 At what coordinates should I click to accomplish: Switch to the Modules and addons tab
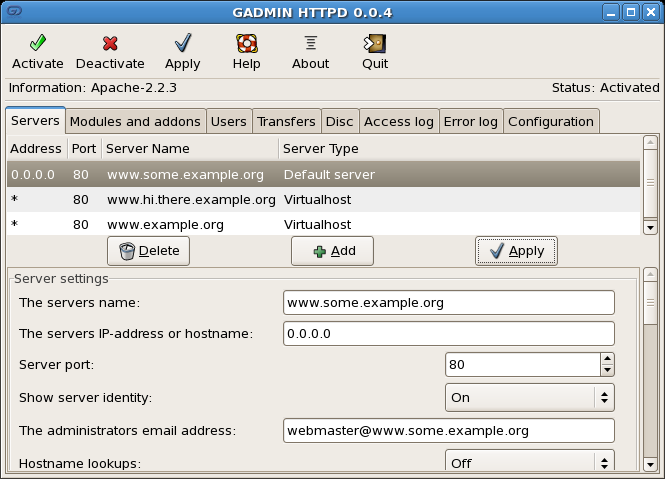click(135, 122)
